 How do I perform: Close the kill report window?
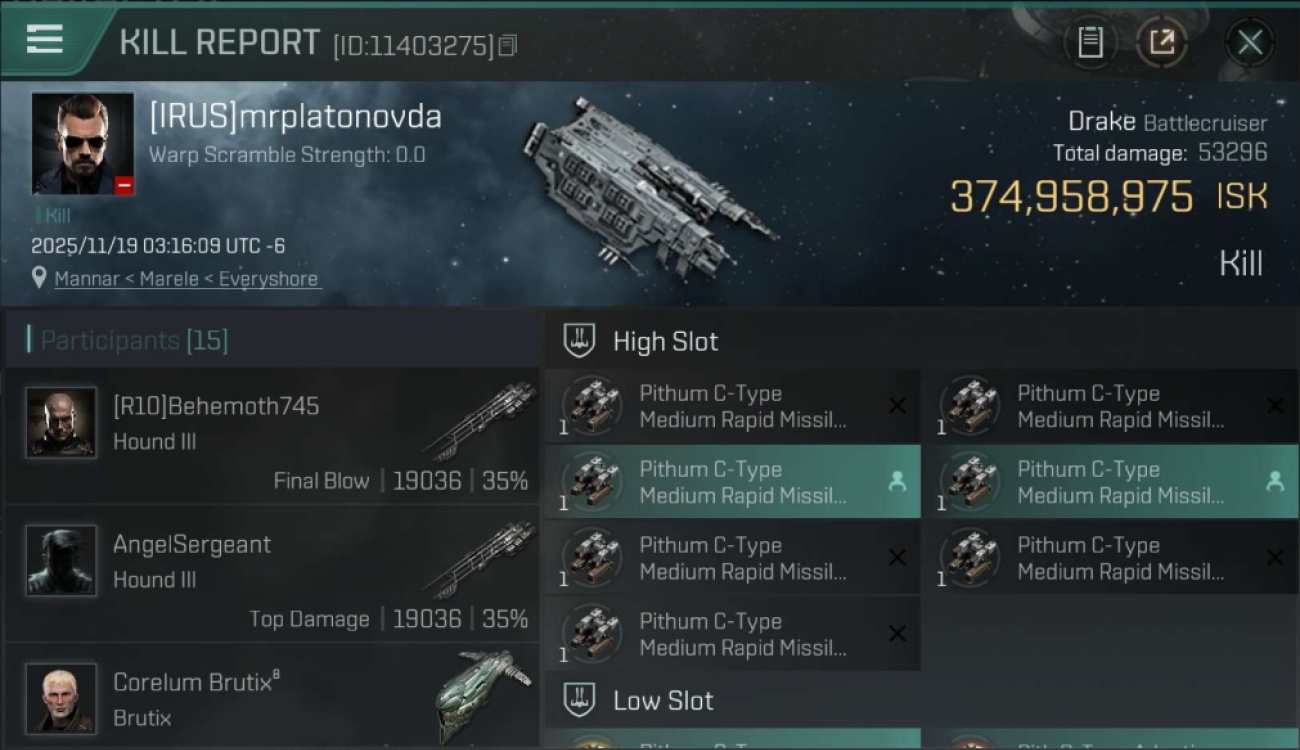(x=1250, y=42)
